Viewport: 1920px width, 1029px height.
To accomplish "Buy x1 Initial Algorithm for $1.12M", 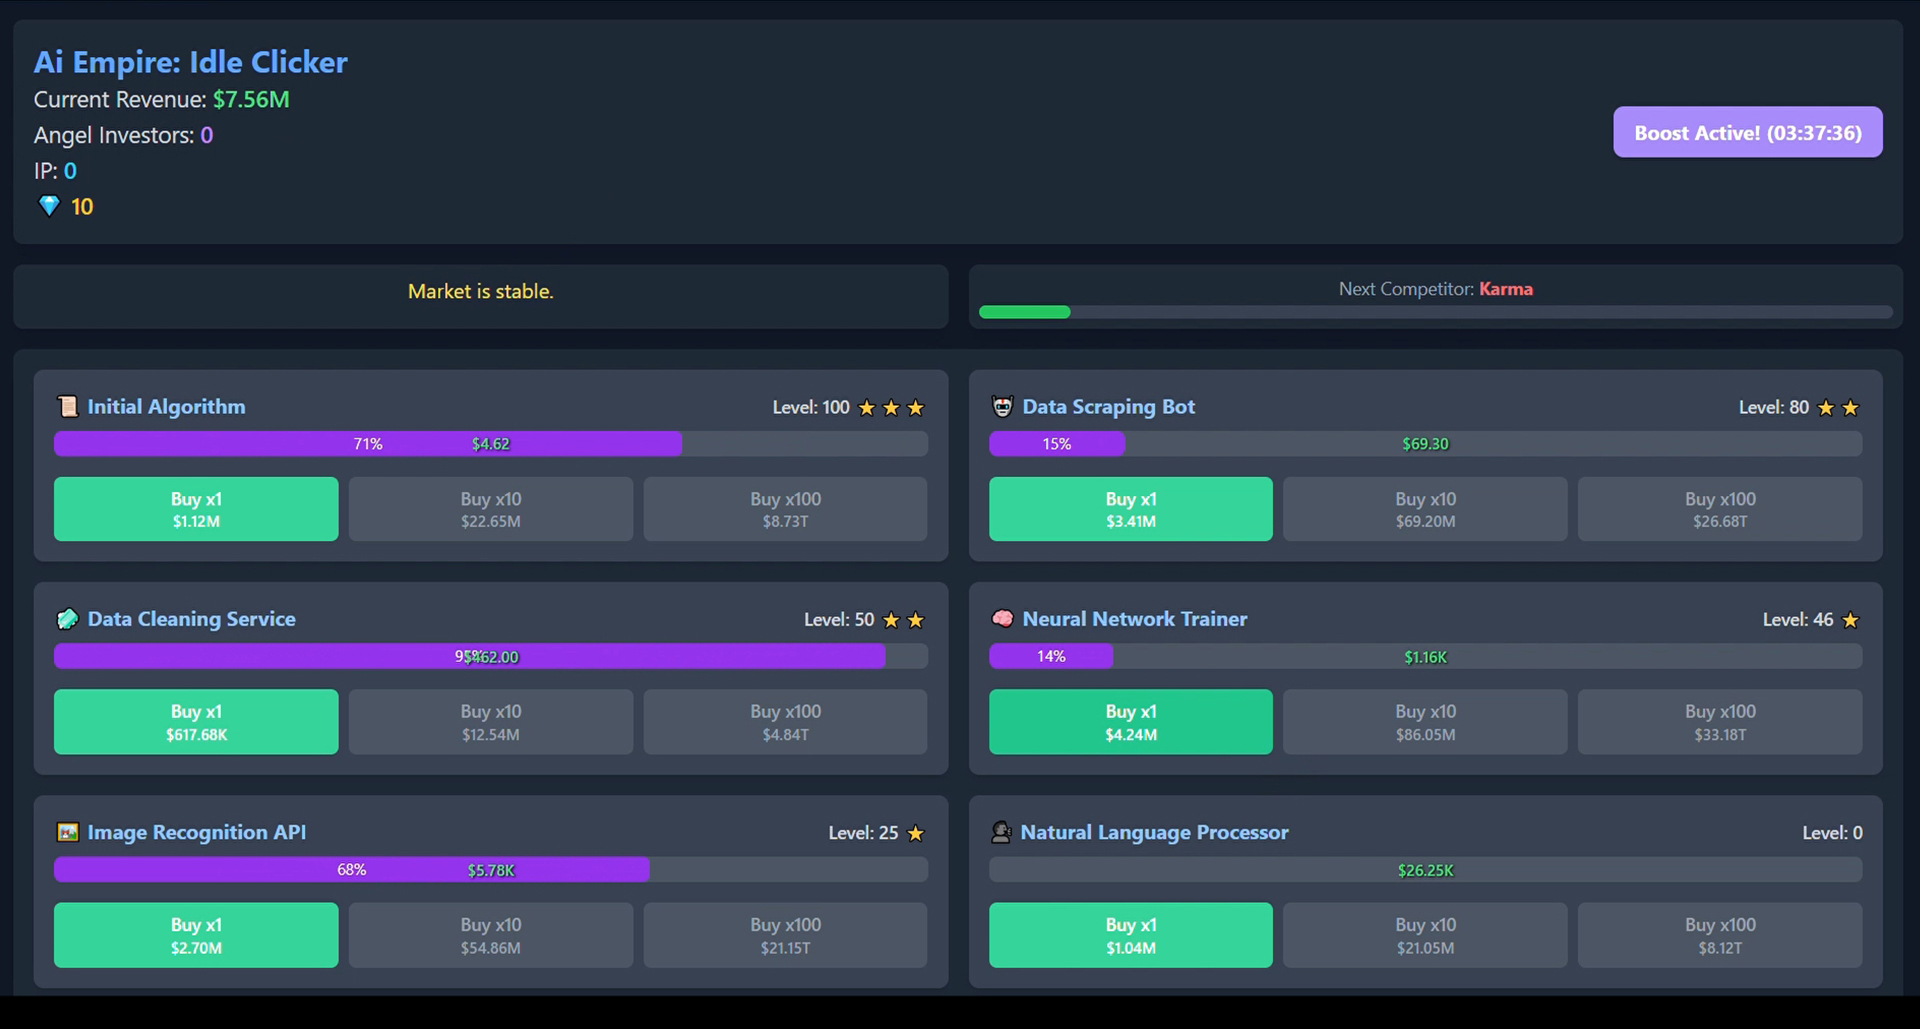I will pyautogui.click(x=195, y=509).
